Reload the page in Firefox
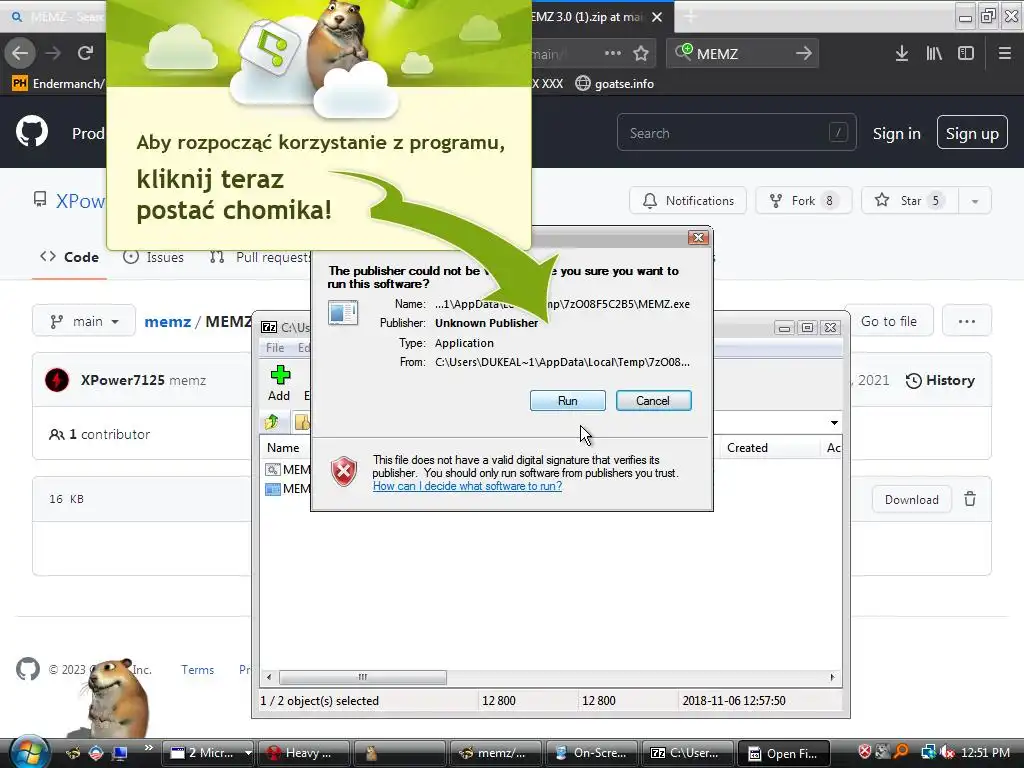This screenshot has height=768, width=1024. pos(85,53)
